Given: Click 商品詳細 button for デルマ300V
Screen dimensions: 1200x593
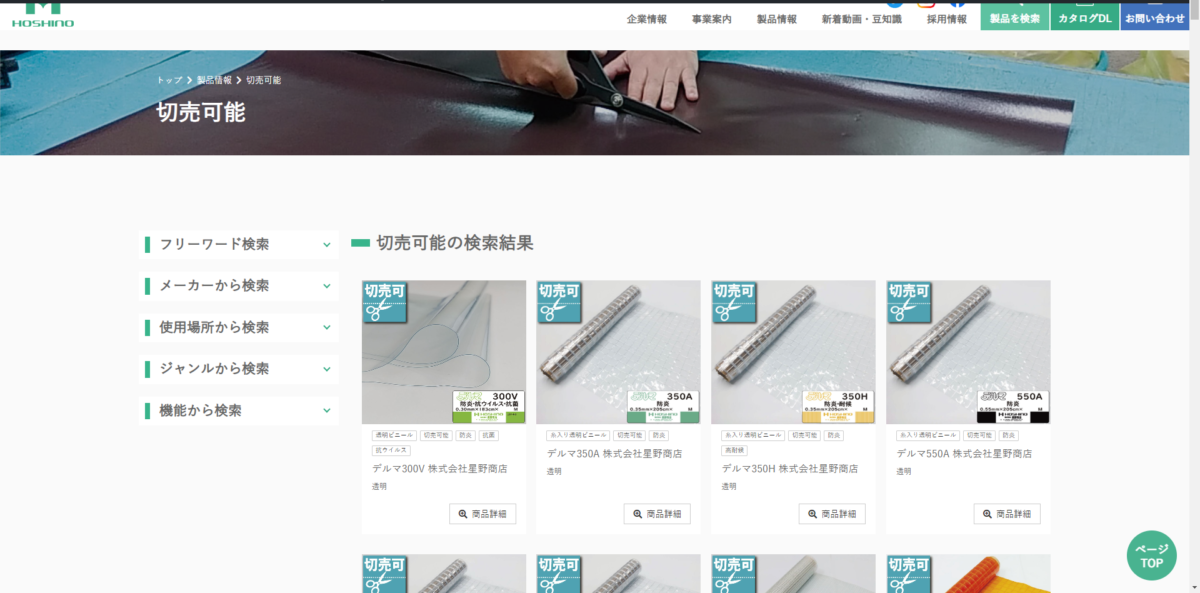Looking at the screenshot, I should (483, 514).
